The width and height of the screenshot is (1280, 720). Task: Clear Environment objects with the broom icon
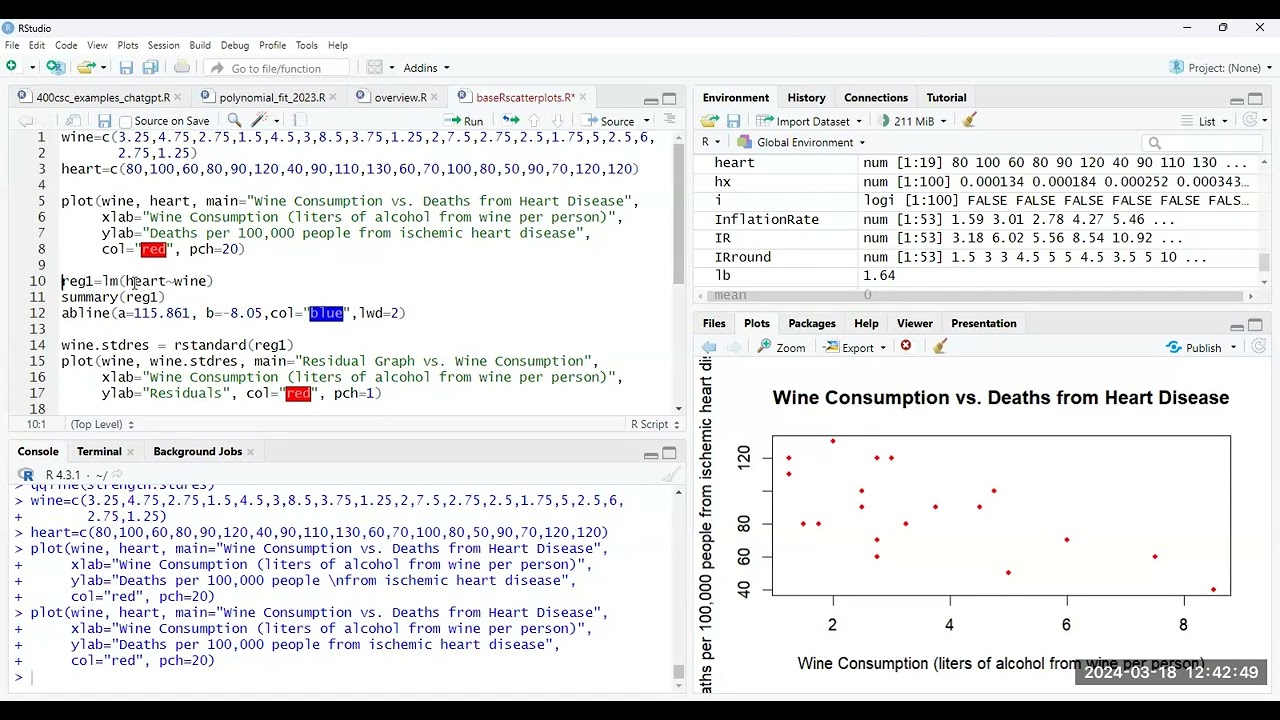[969, 120]
